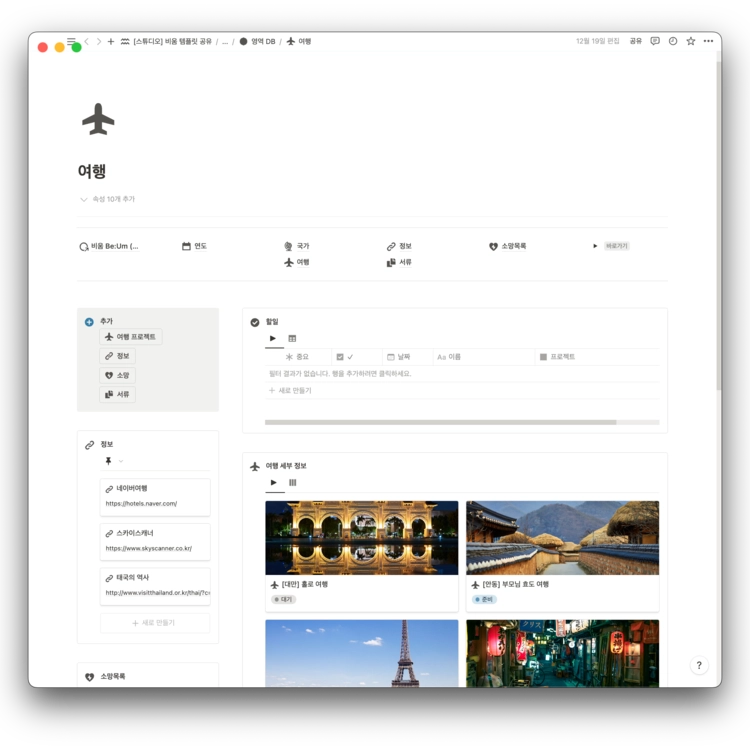Click the comments icon in top bar
Screen dimensions: 750x750
655,41
